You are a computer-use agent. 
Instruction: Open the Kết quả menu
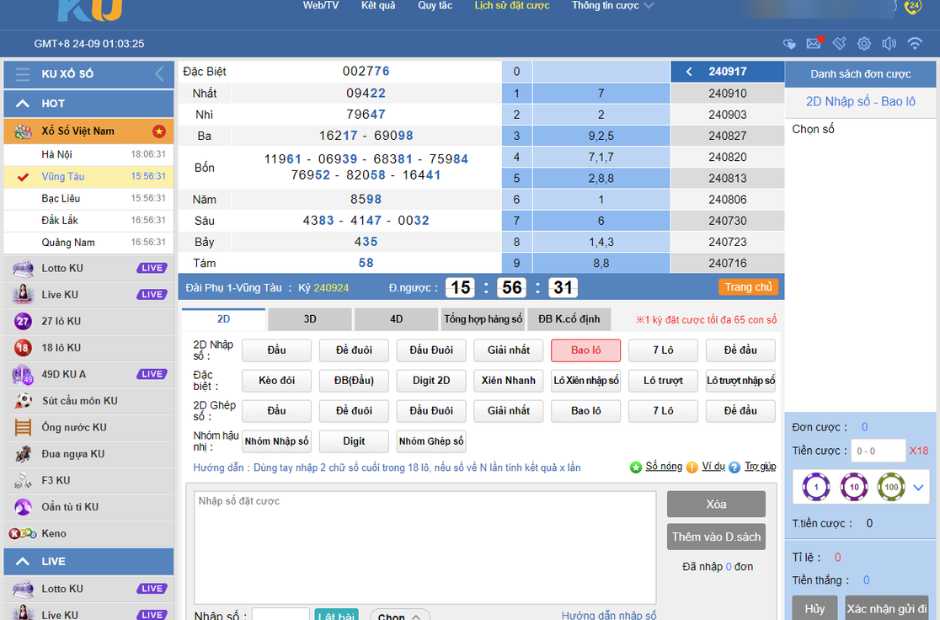click(x=378, y=5)
